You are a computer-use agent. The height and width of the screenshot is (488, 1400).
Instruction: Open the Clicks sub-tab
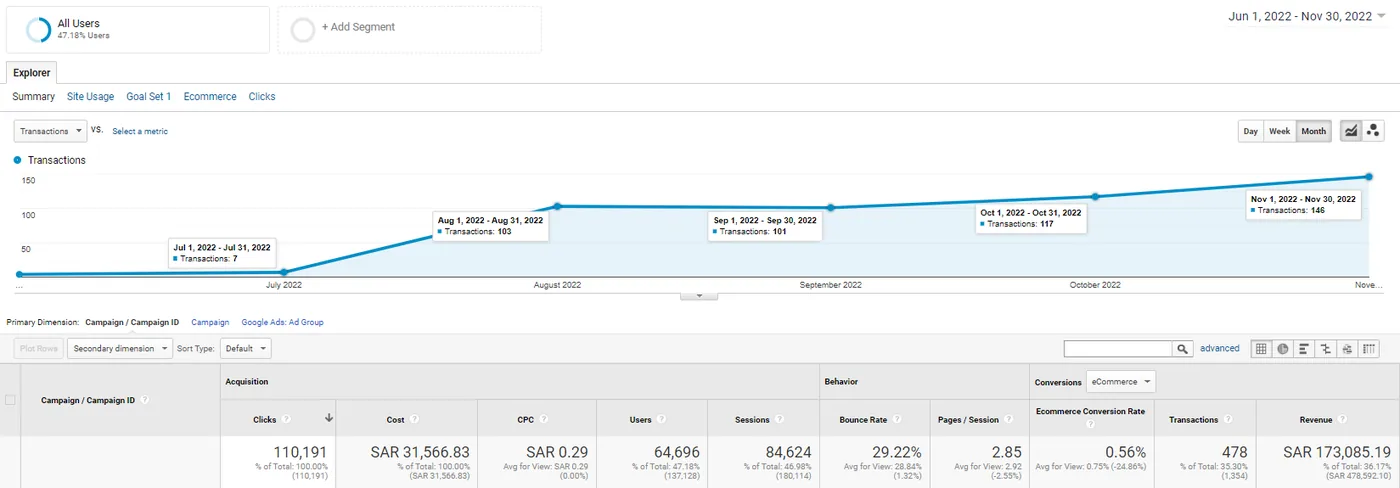(x=262, y=97)
